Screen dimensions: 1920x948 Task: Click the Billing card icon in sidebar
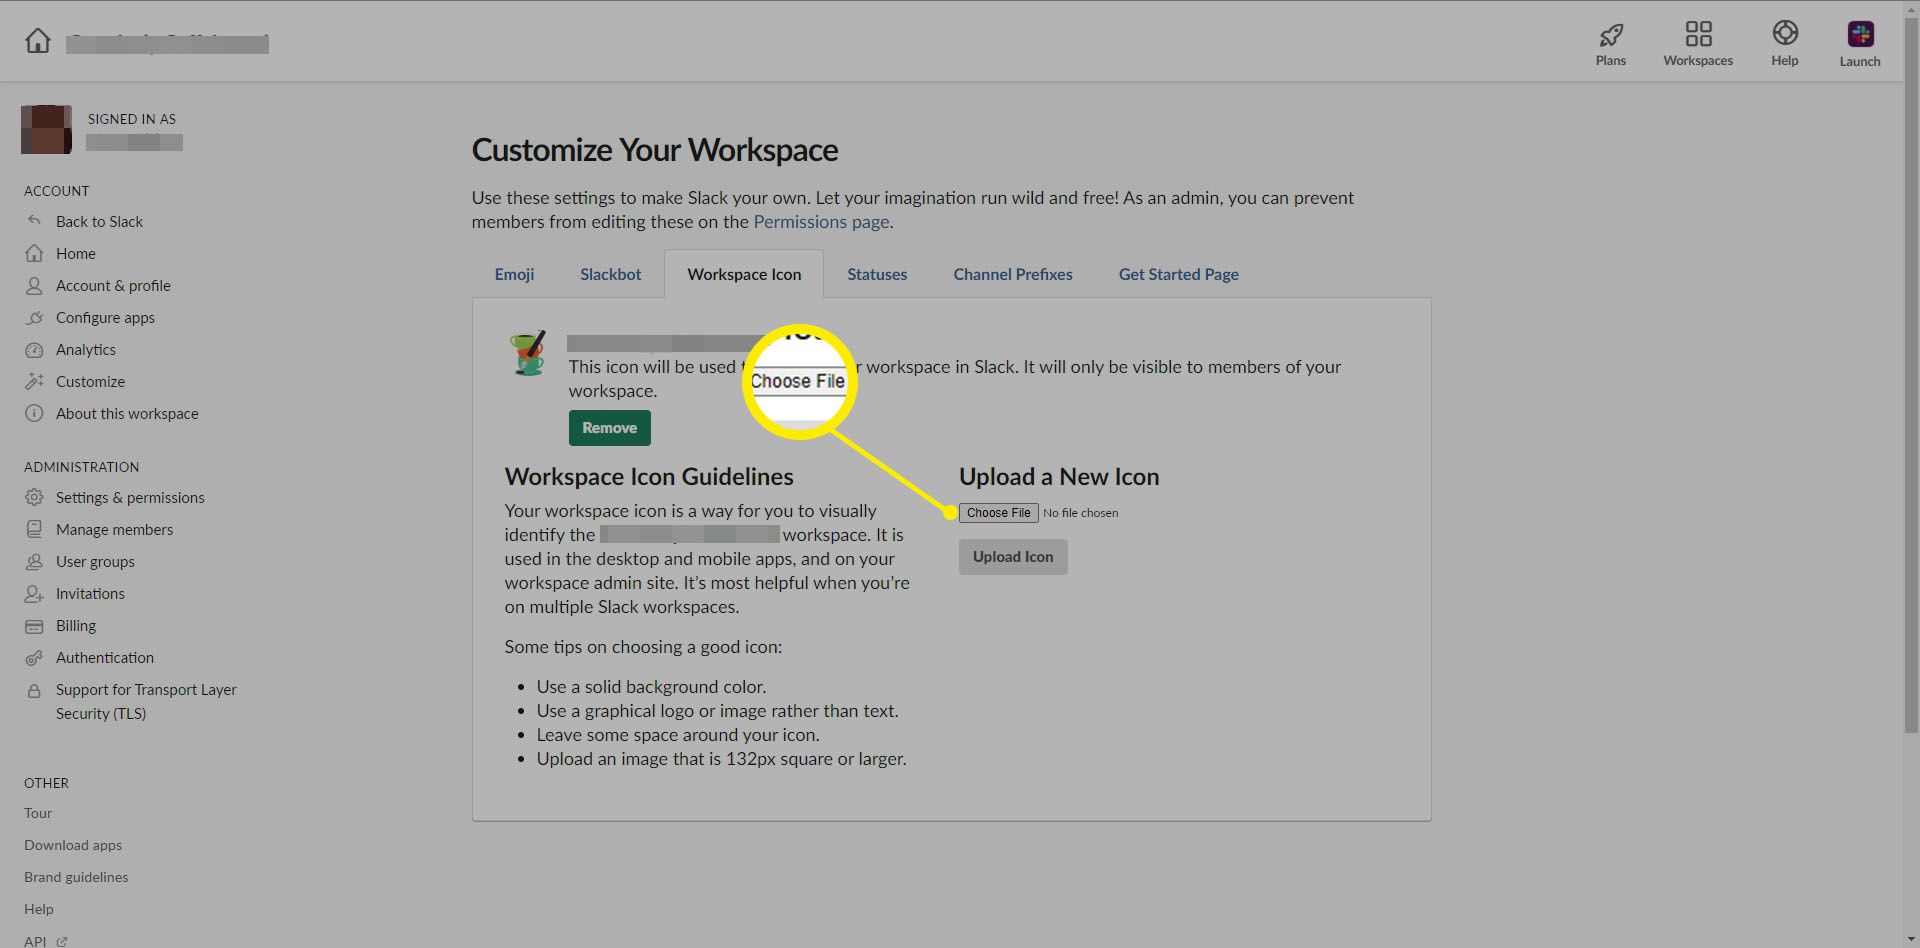click(x=34, y=626)
